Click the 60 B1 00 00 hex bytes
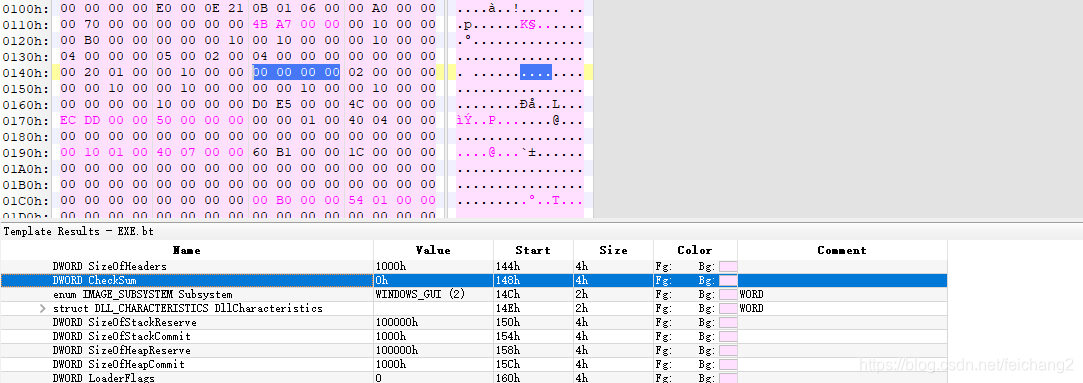Screen dimensions: 1083x383 tap(296, 153)
